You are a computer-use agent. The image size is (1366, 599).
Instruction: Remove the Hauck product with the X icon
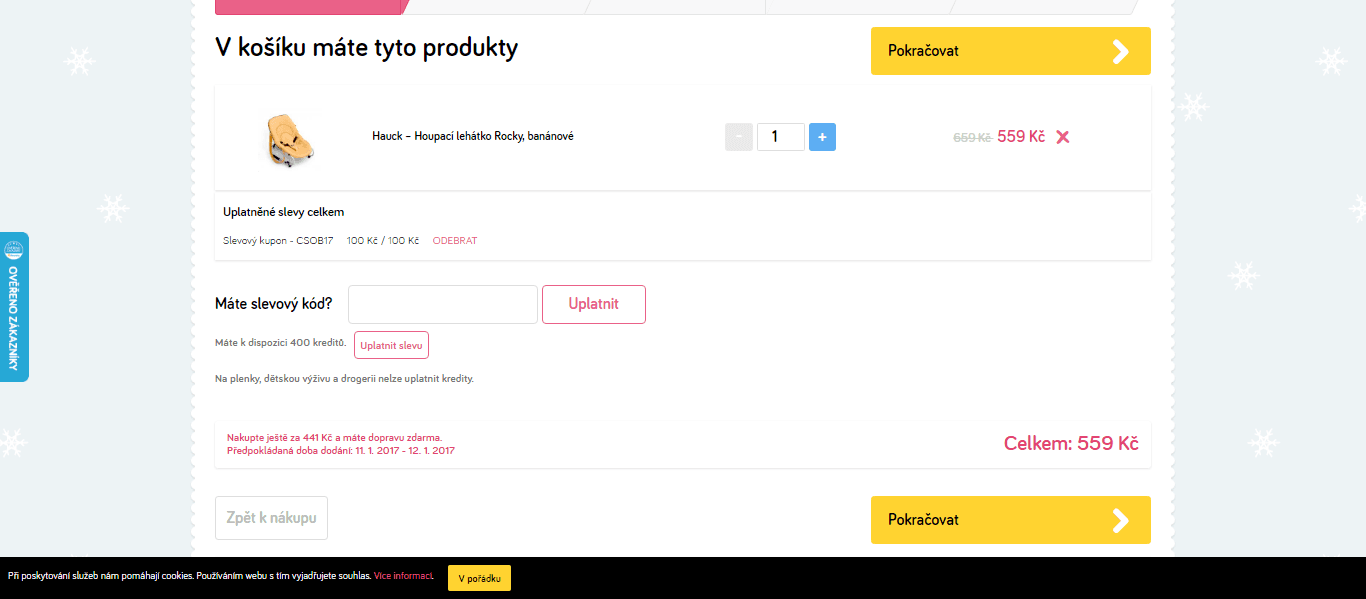tap(1062, 137)
